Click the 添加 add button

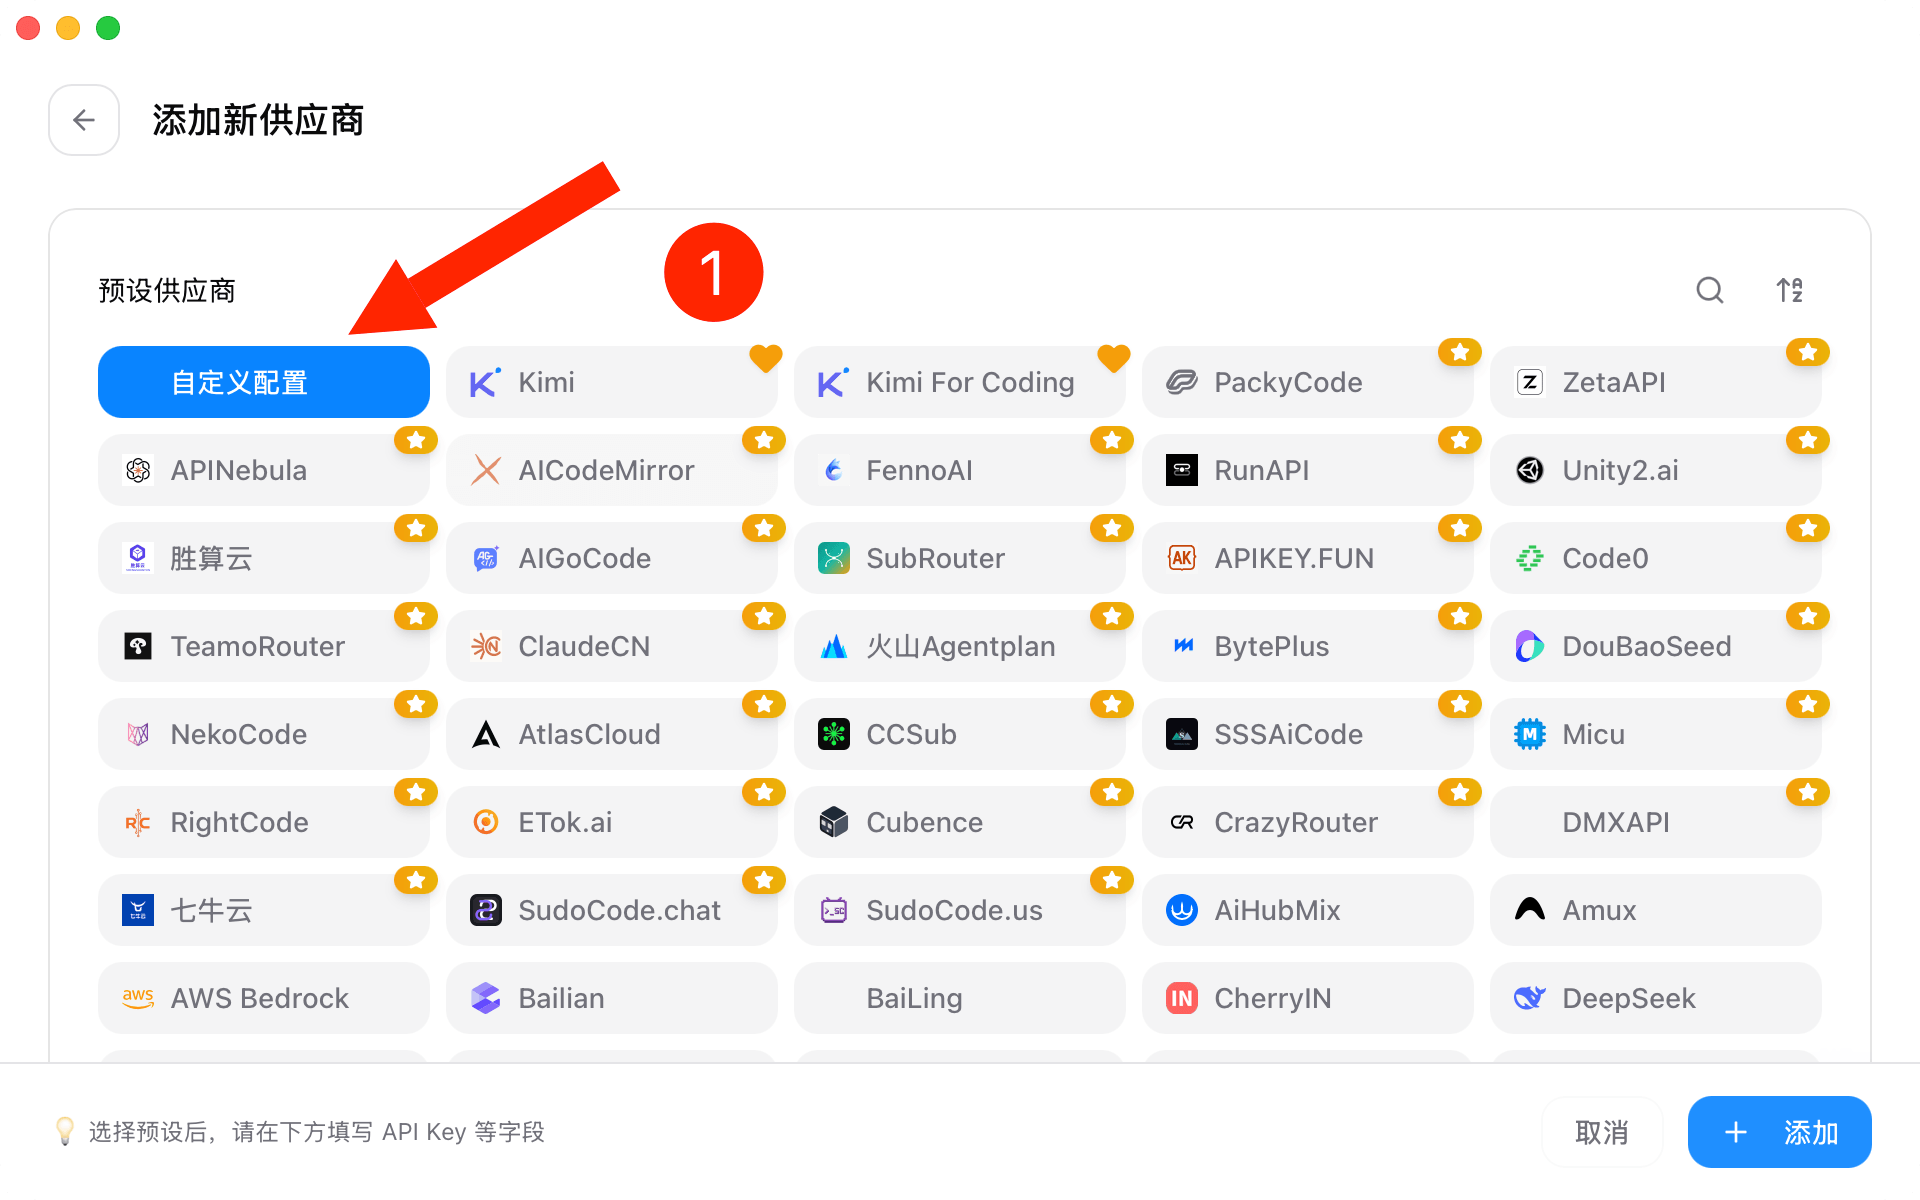pyautogui.click(x=1780, y=1132)
